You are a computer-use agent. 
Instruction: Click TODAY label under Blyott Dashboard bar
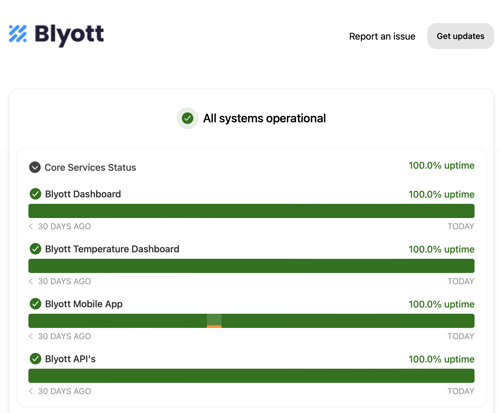461,226
